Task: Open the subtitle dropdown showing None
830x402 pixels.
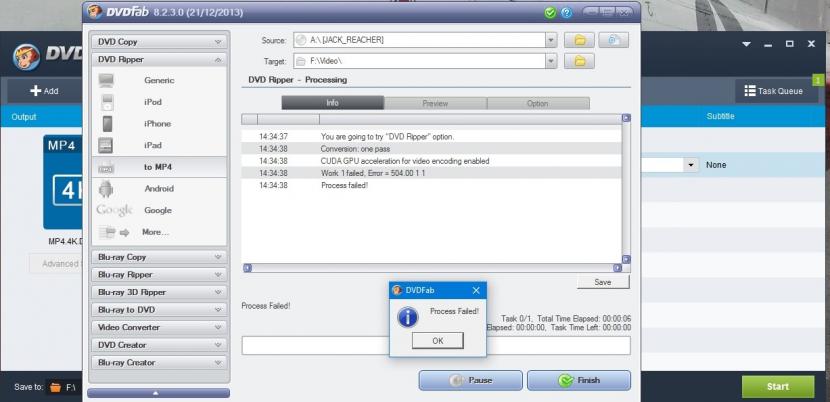Action: pyautogui.click(x=691, y=165)
